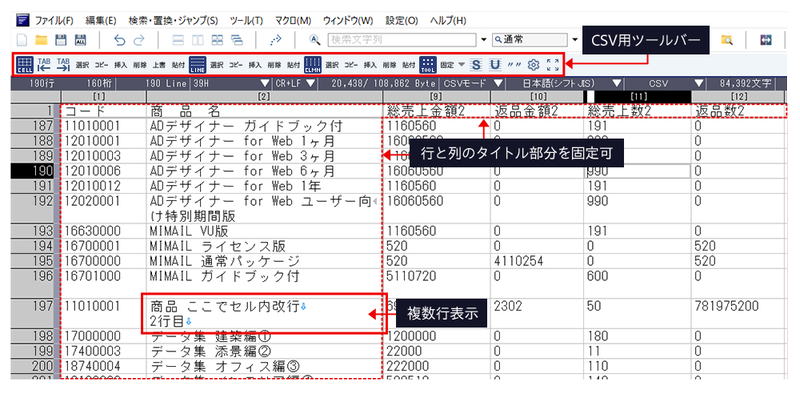Select column header [11]
The image size is (800, 394).
[x=638, y=96]
